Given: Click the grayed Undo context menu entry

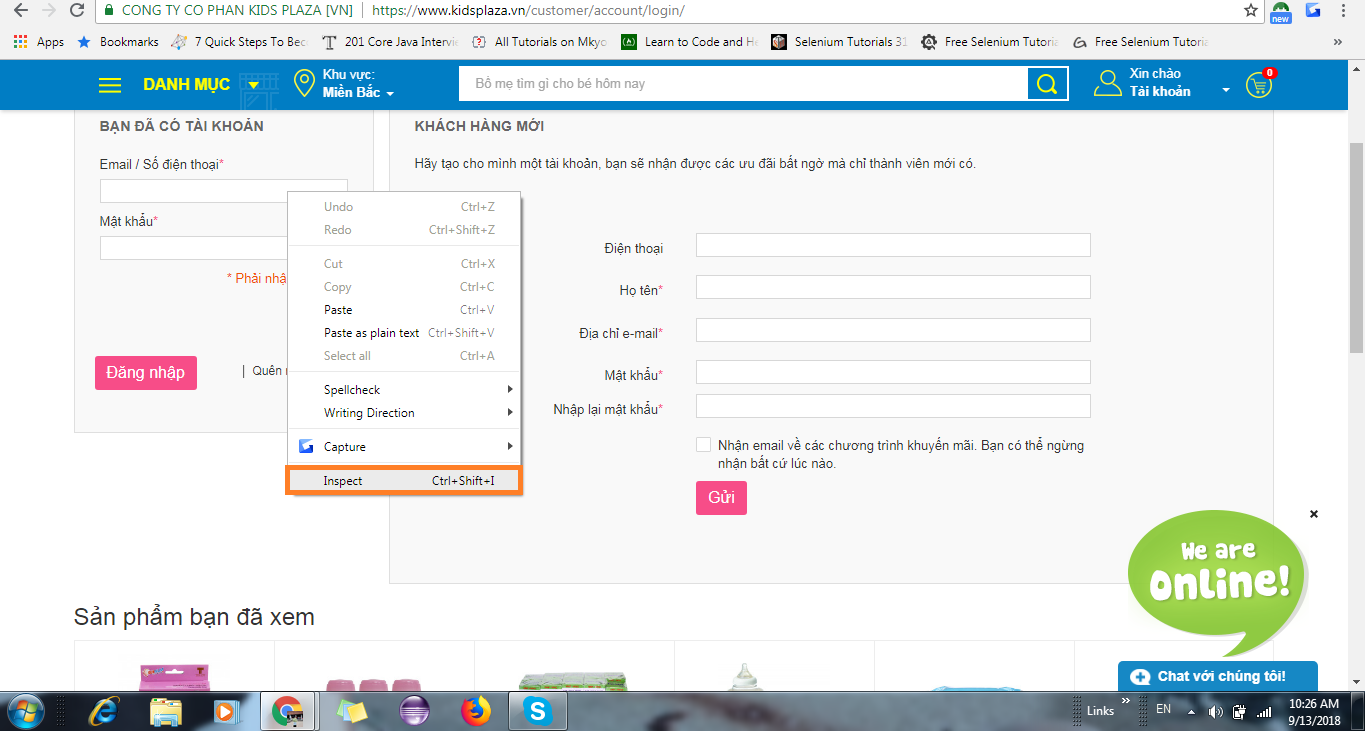Looking at the screenshot, I should pyautogui.click(x=403, y=207).
